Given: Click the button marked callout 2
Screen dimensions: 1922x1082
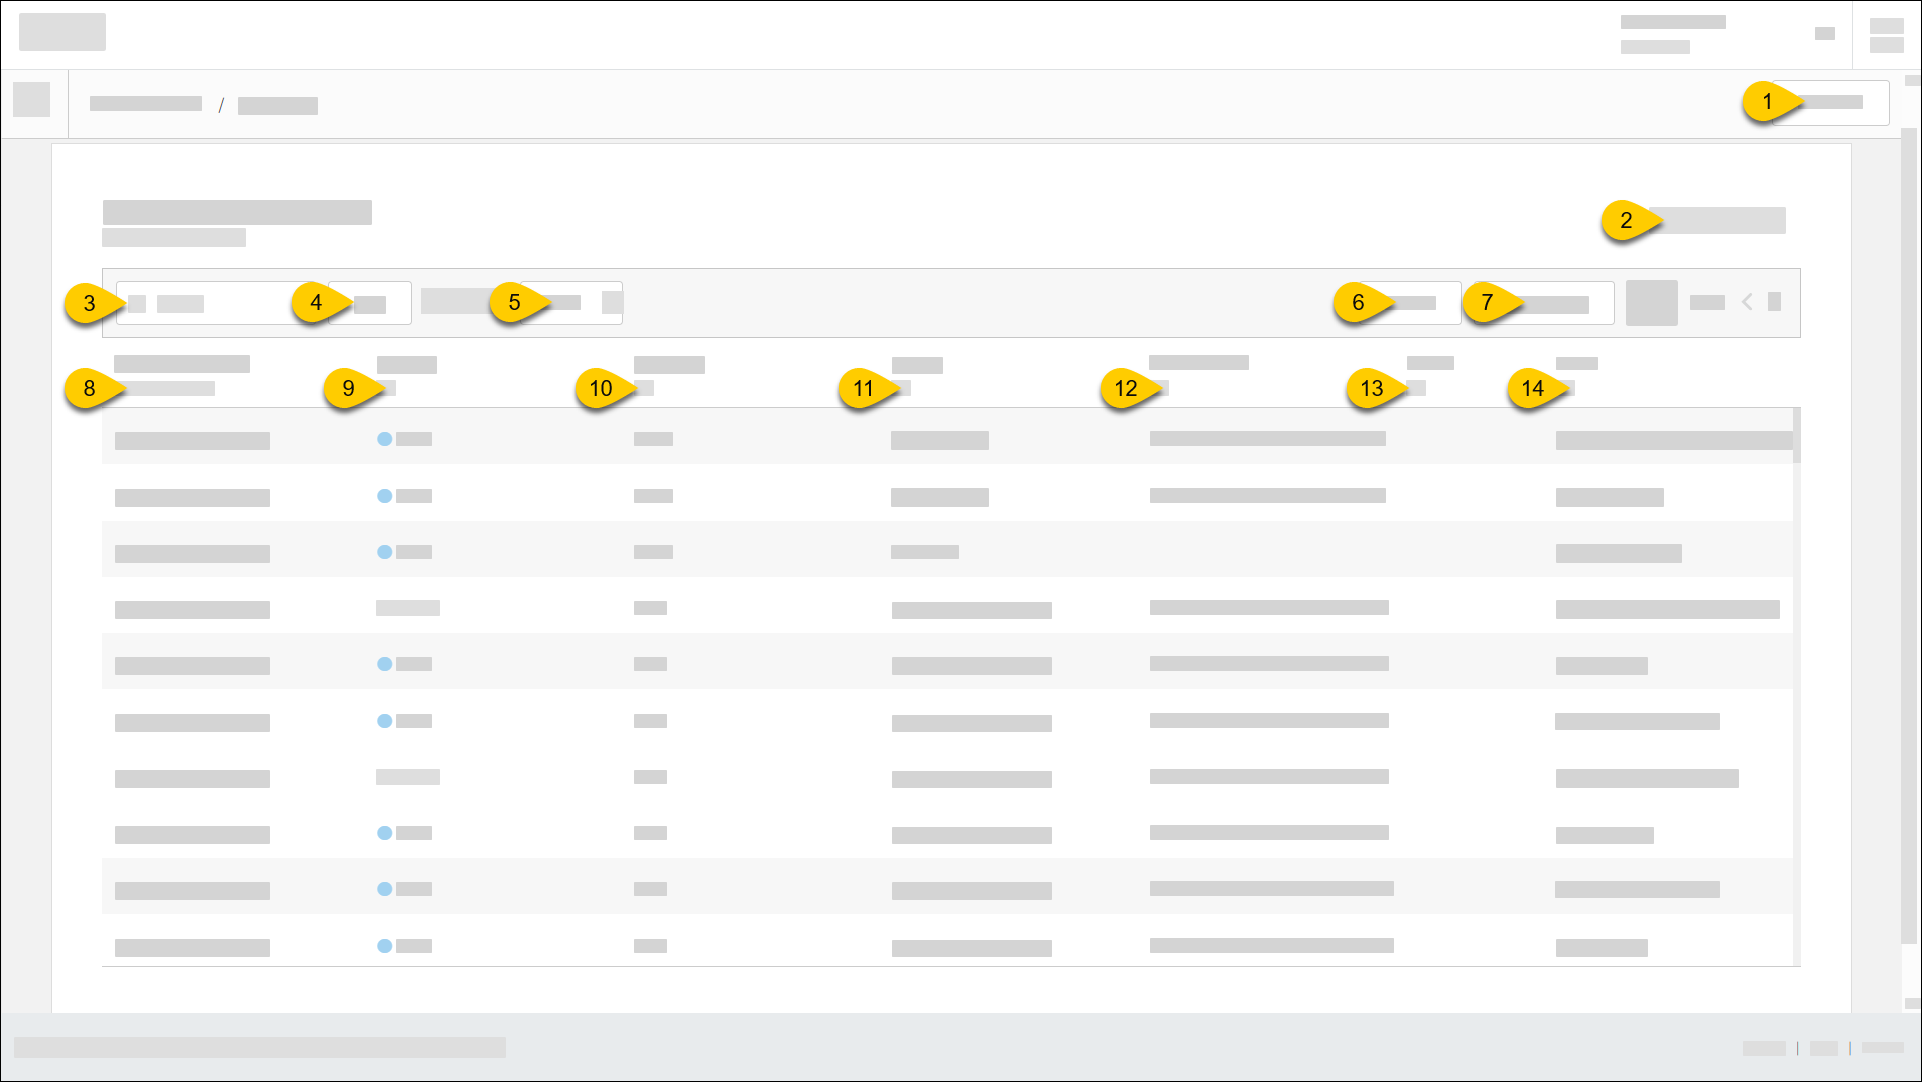Looking at the screenshot, I should pyautogui.click(x=1717, y=220).
